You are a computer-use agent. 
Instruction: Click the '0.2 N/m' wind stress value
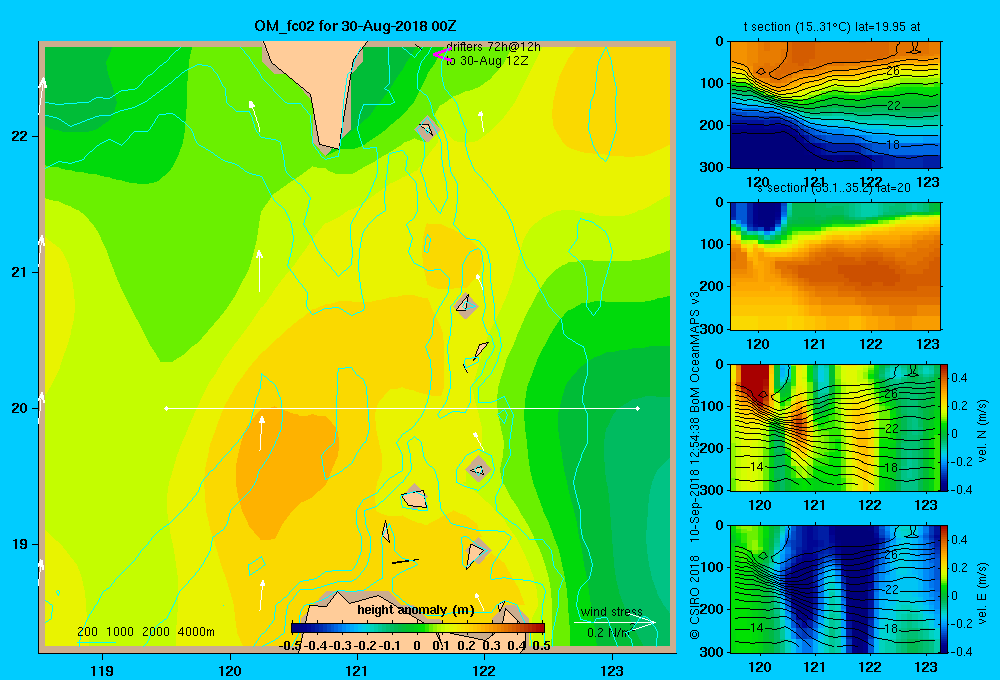(x=609, y=633)
